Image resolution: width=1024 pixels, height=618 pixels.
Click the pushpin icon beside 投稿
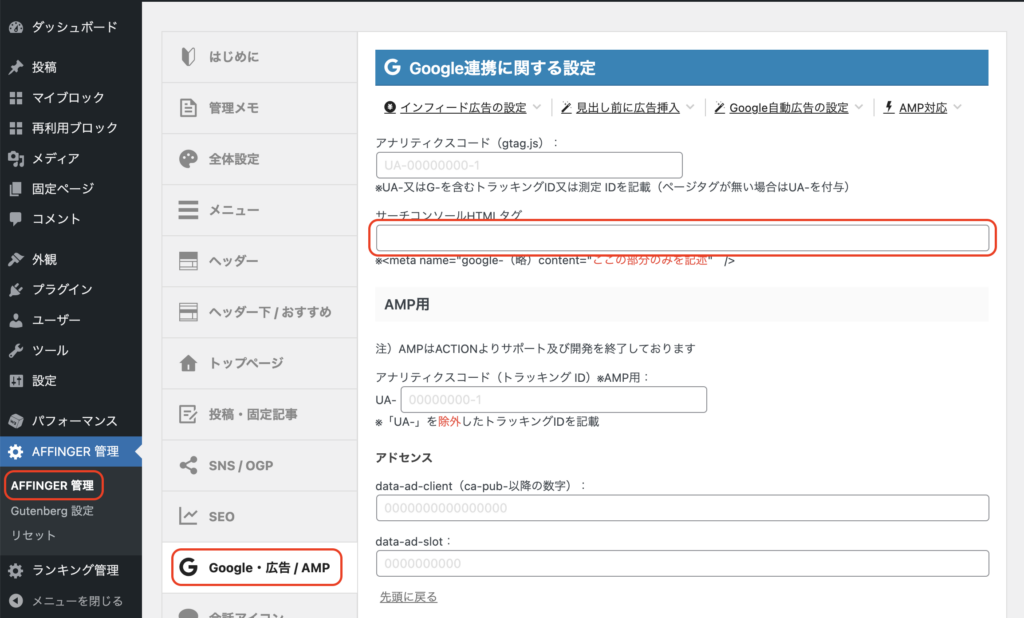coord(16,67)
